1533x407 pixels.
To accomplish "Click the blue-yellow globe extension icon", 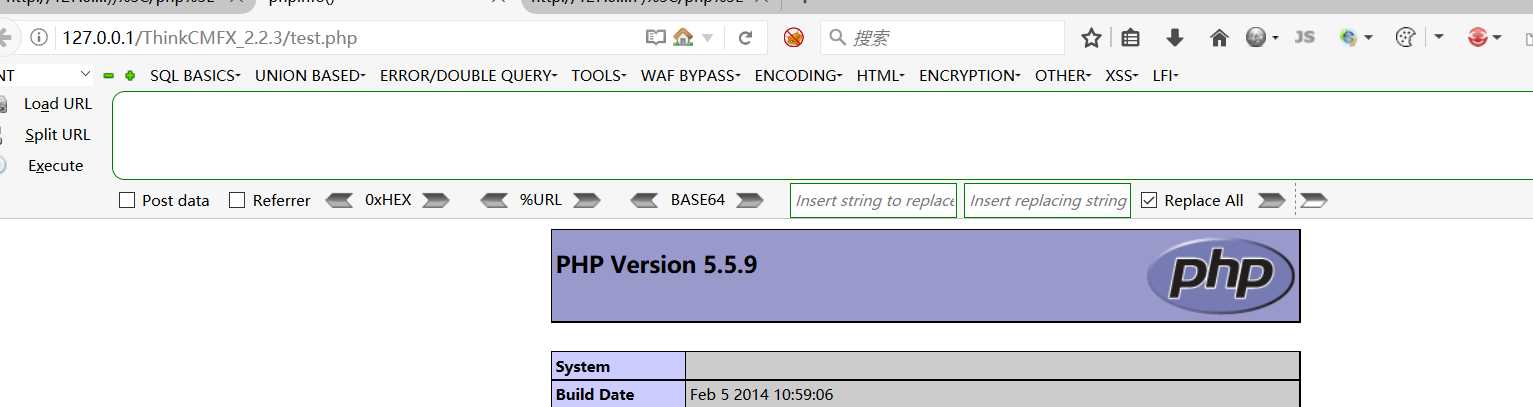I will coord(1349,38).
